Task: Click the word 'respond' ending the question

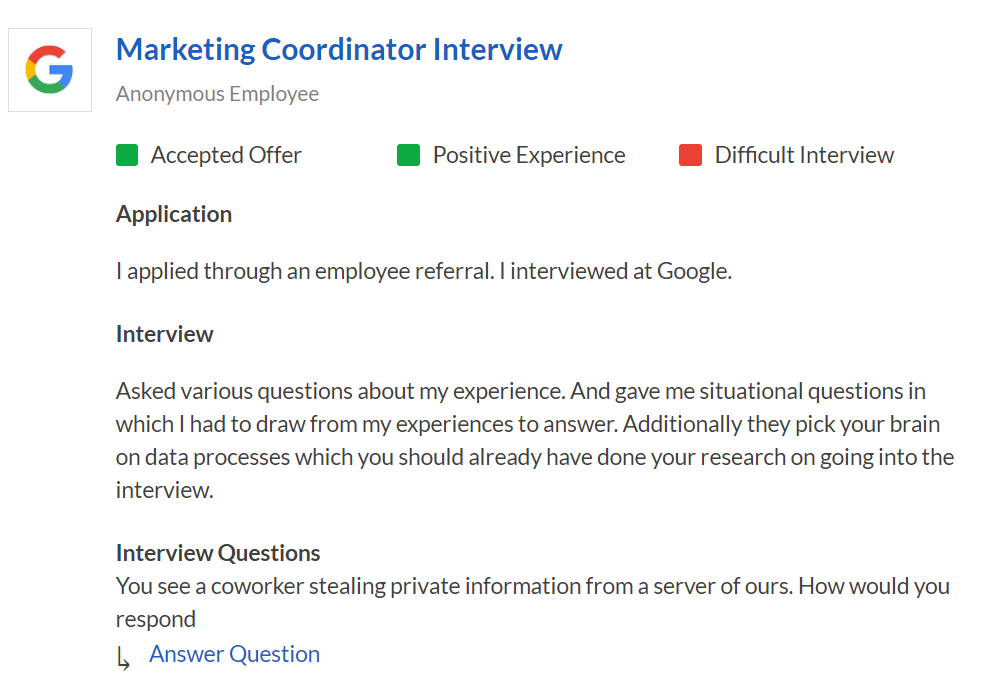Action: pyautogui.click(x=156, y=619)
